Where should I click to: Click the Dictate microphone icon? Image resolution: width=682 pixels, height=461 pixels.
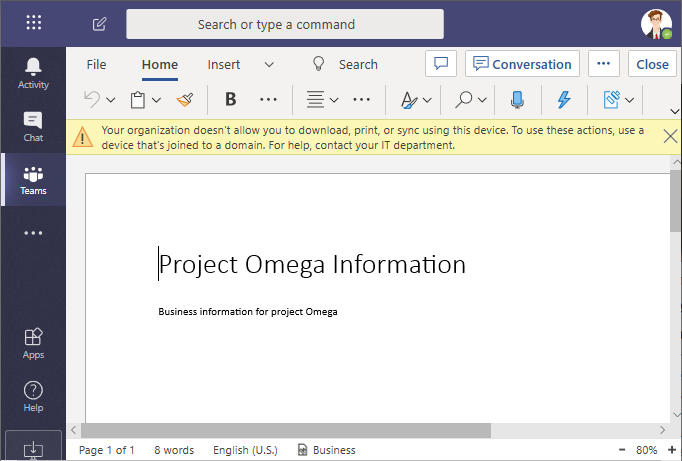point(517,99)
